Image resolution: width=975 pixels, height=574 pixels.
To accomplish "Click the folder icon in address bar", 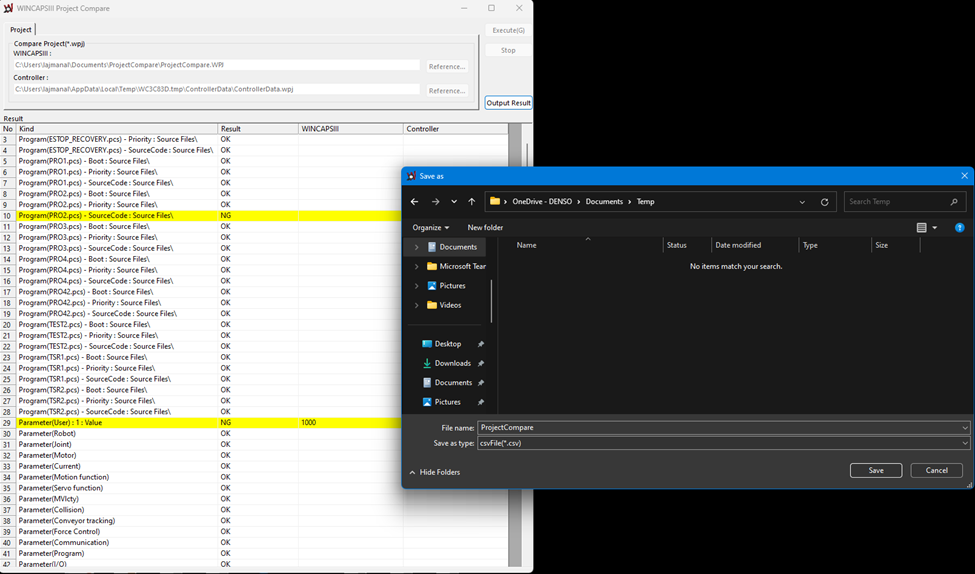I will 495,201.
